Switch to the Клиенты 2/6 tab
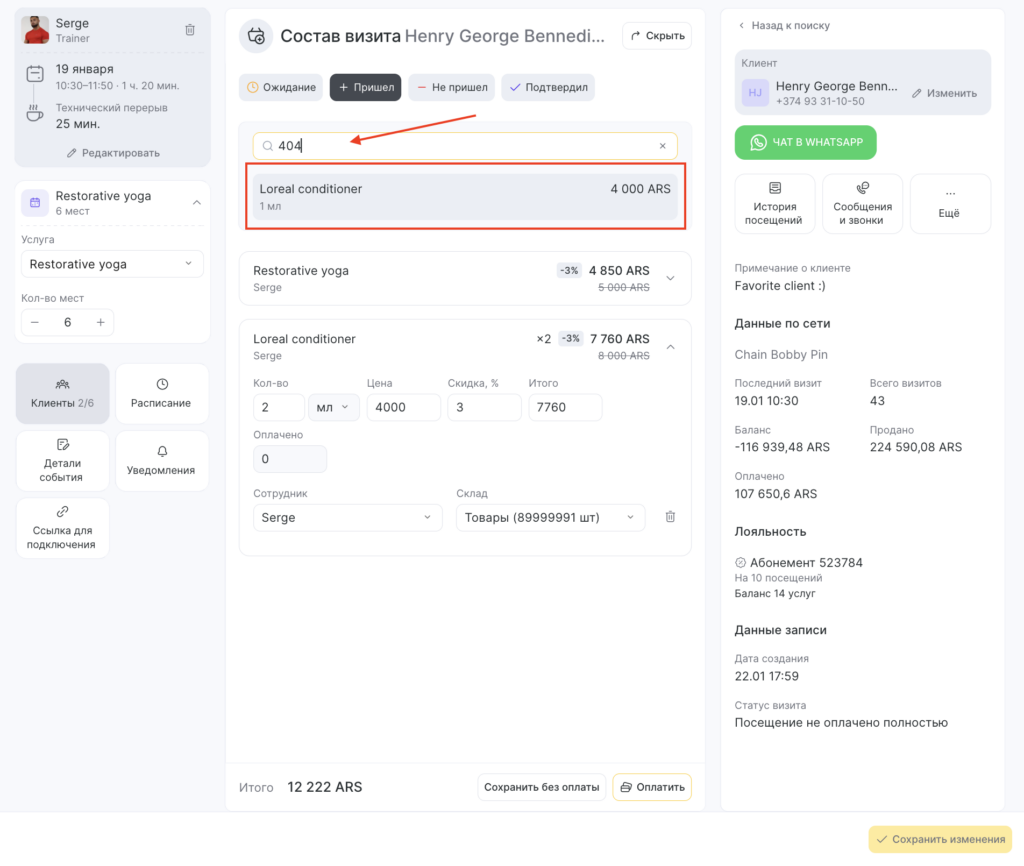Viewport: 1024px width, 866px height. coord(62,394)
